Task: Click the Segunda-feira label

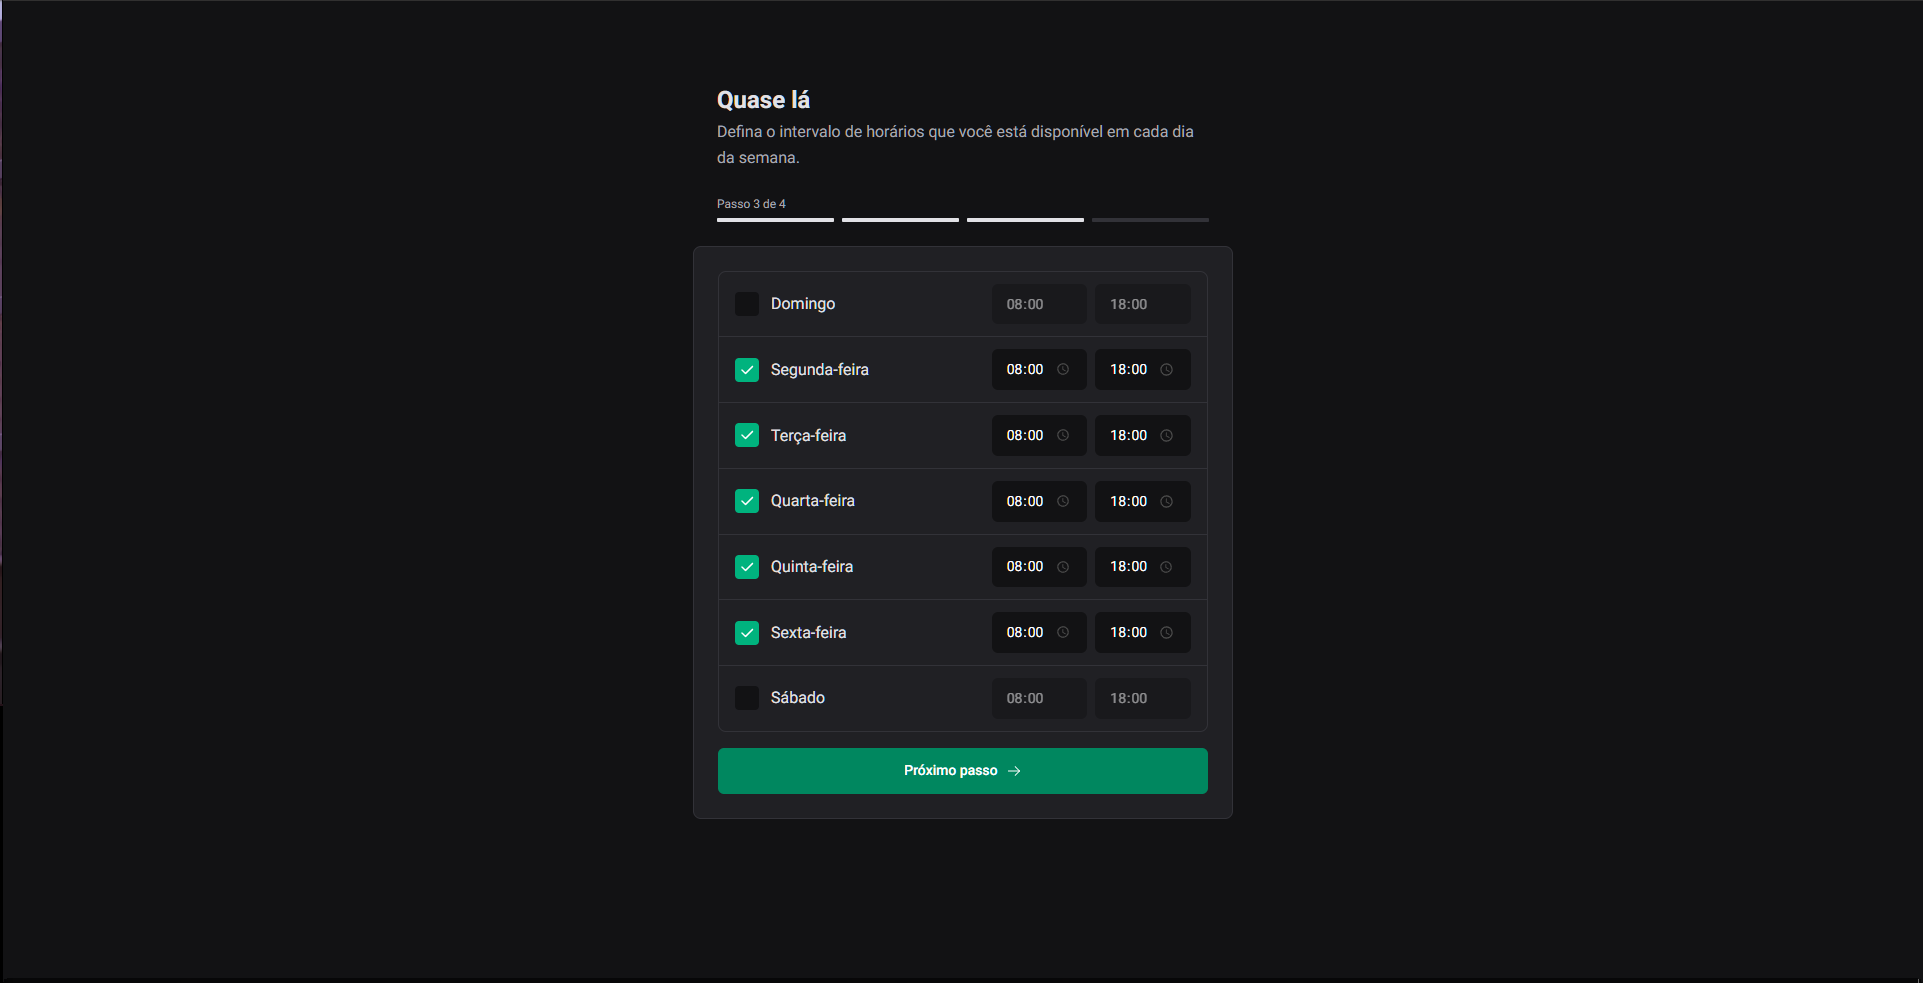Action: coord(820,370)
